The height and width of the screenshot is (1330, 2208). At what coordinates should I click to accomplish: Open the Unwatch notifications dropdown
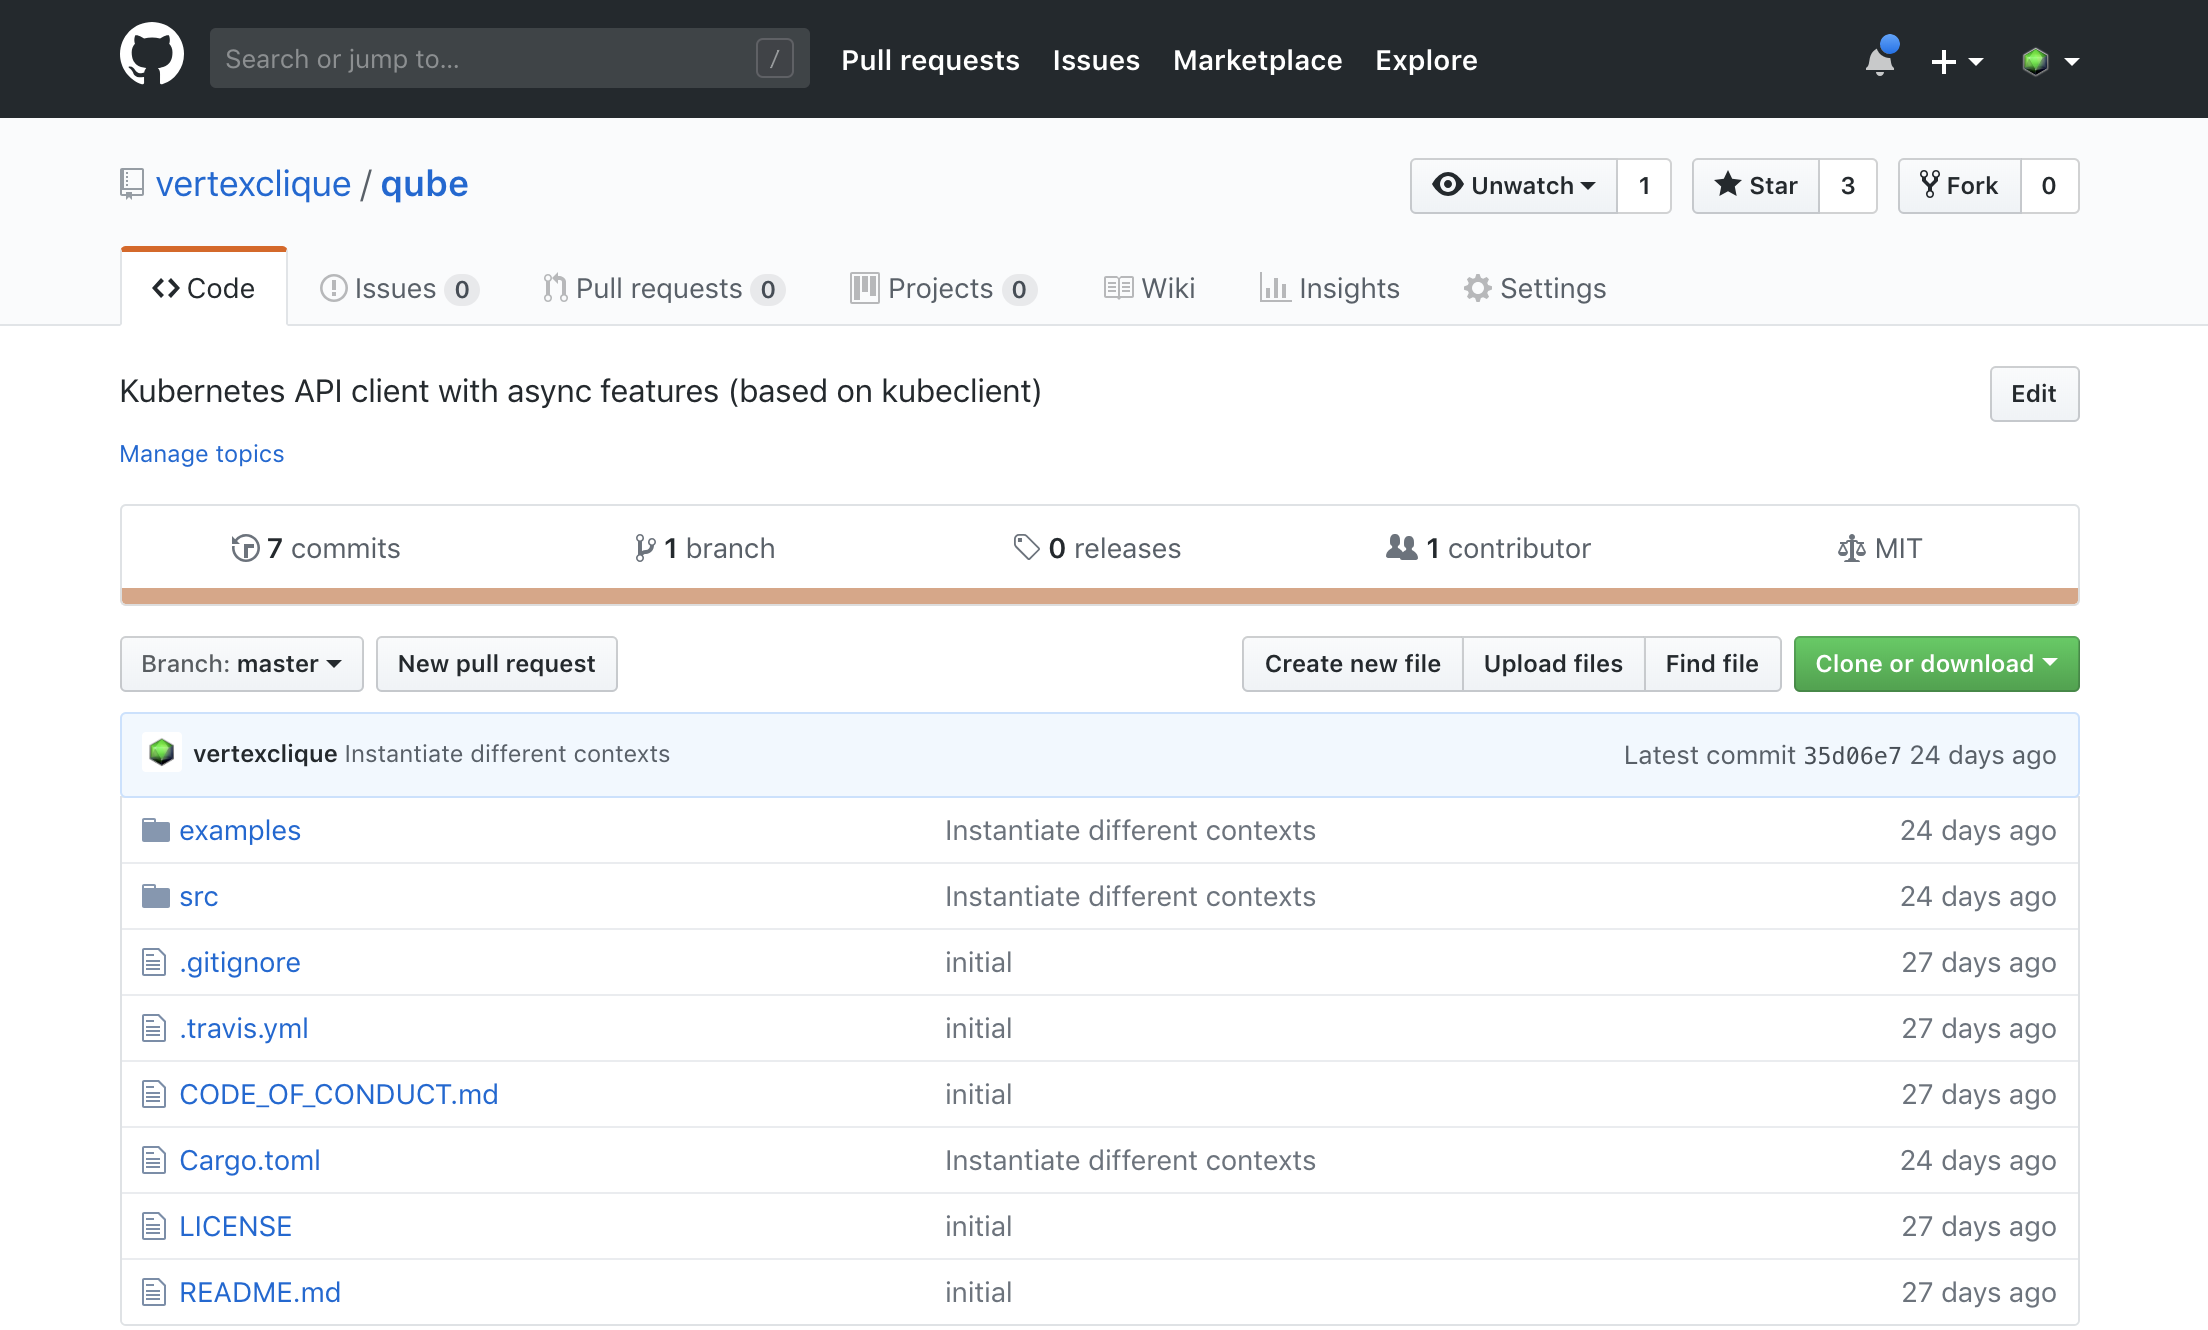point(1513,186)
